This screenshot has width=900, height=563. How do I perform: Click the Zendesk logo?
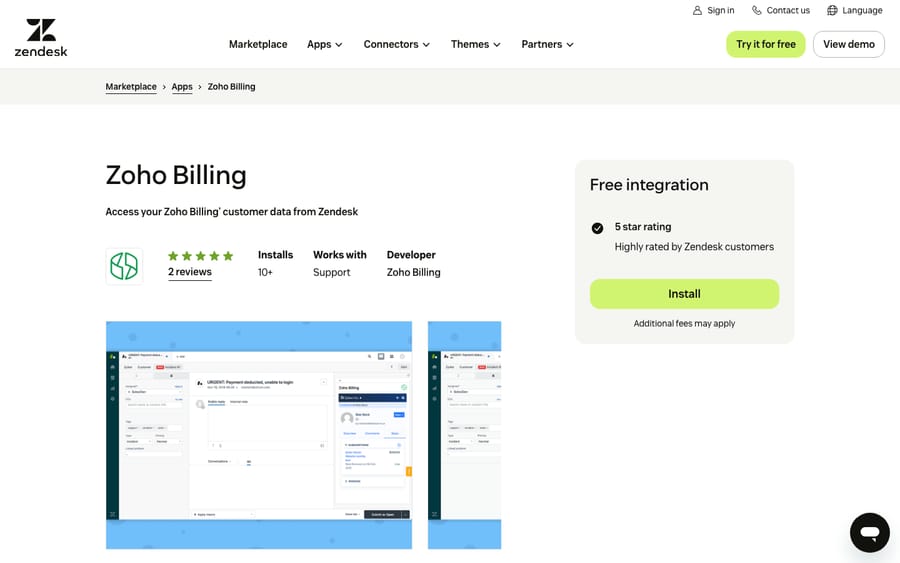coord(41,38)
